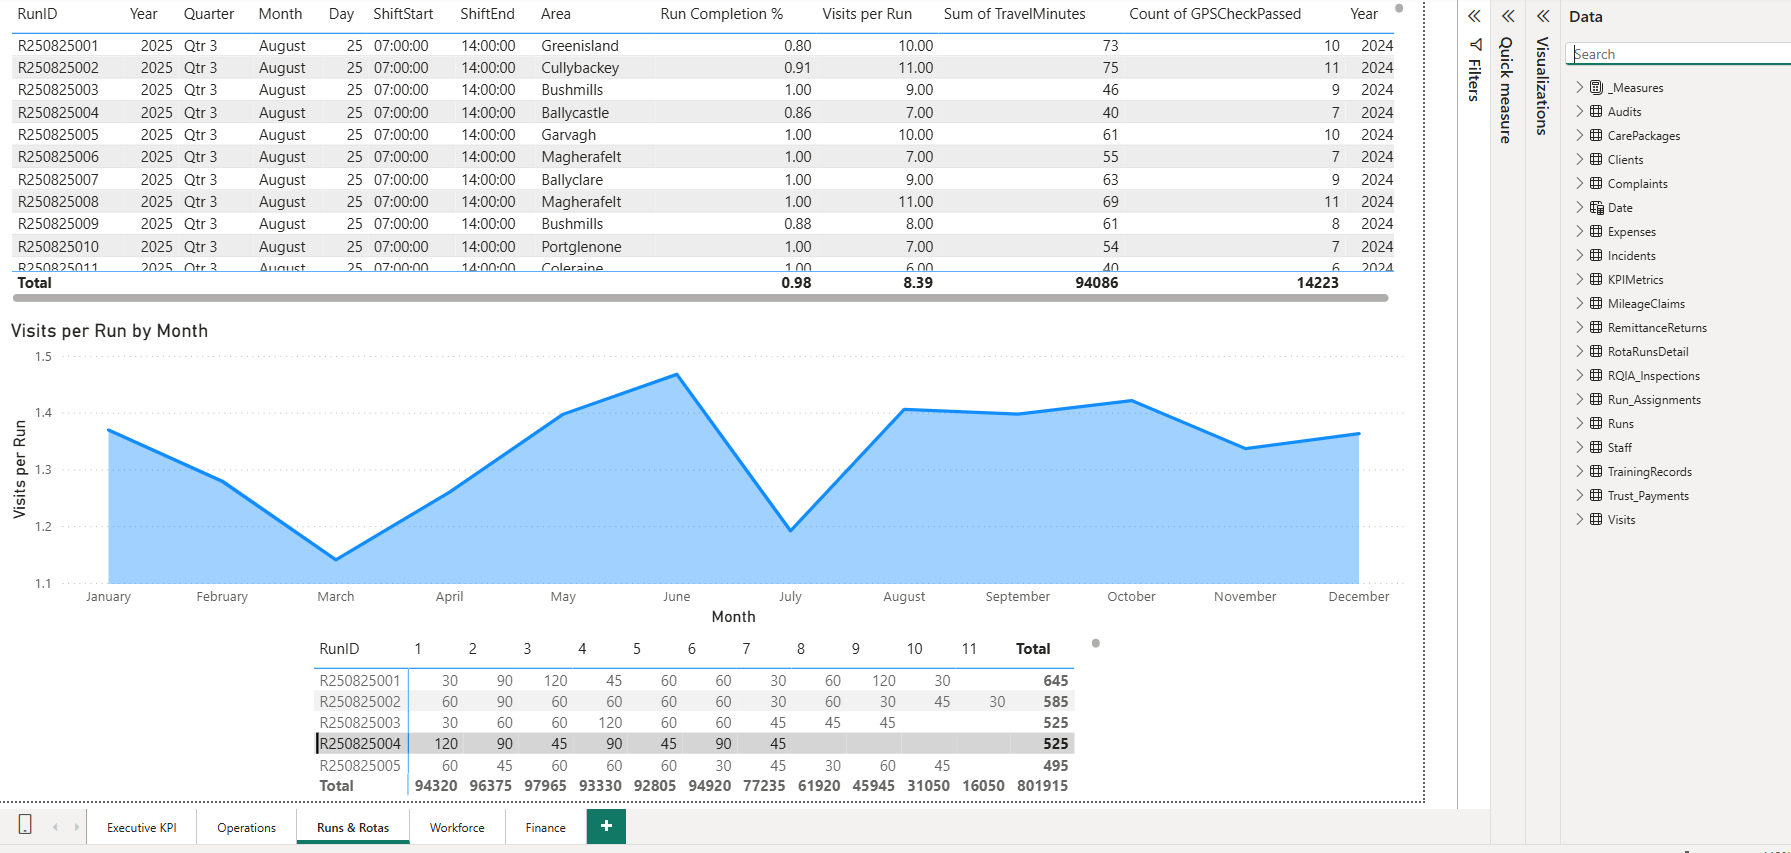This screenshot has width=1791, height=853.
Task: Click the Visits table icon
Action: (x=1596, y=520)
